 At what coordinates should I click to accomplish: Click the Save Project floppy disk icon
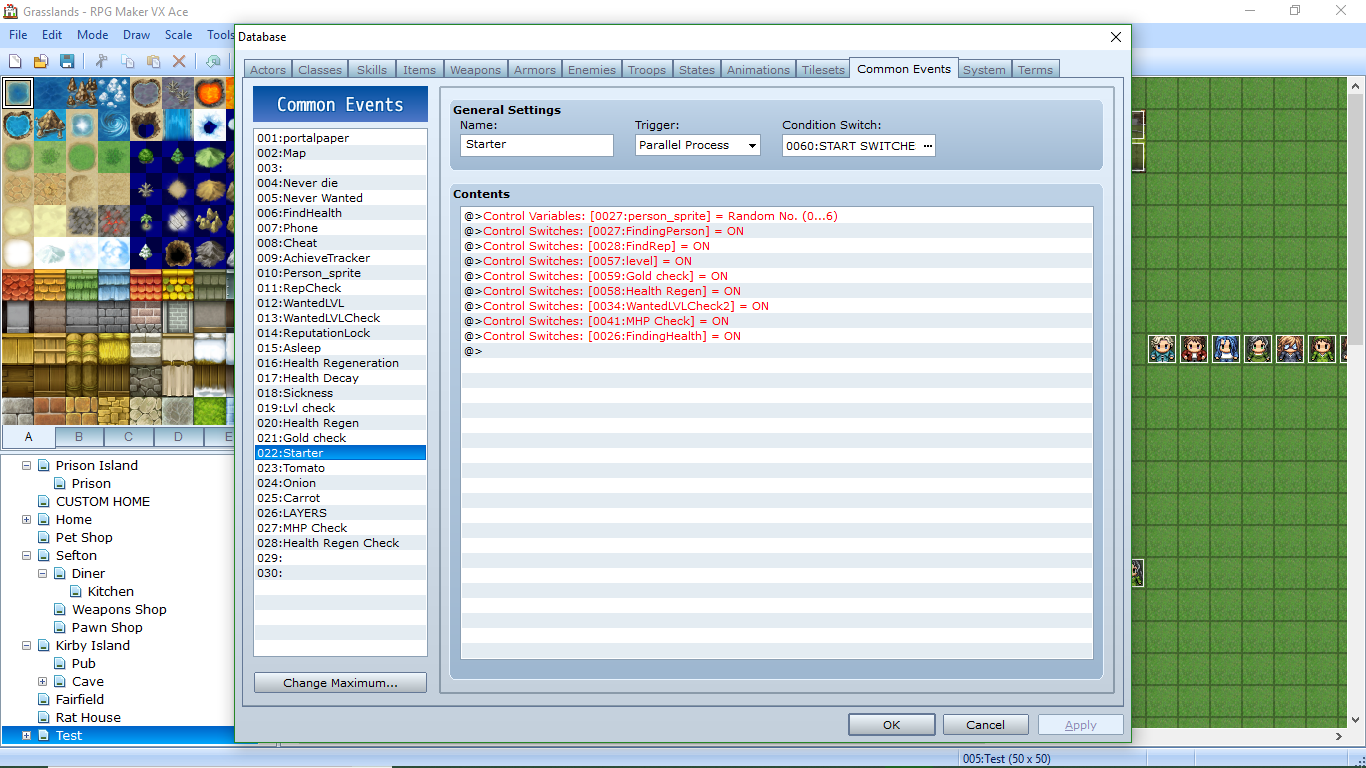[x=67, y=61]
